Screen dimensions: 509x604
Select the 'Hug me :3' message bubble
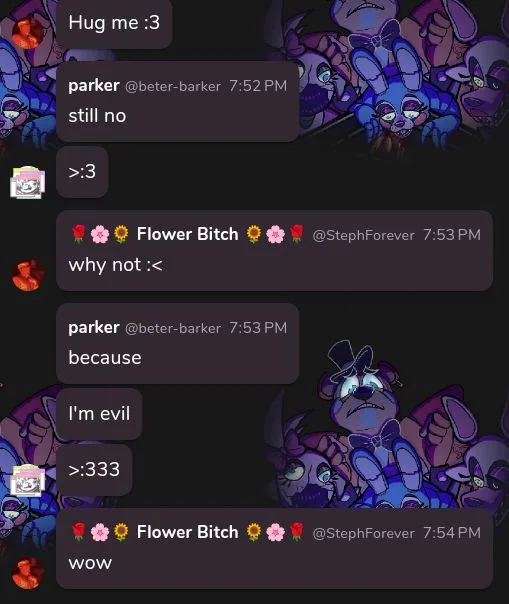click(114, 23)
